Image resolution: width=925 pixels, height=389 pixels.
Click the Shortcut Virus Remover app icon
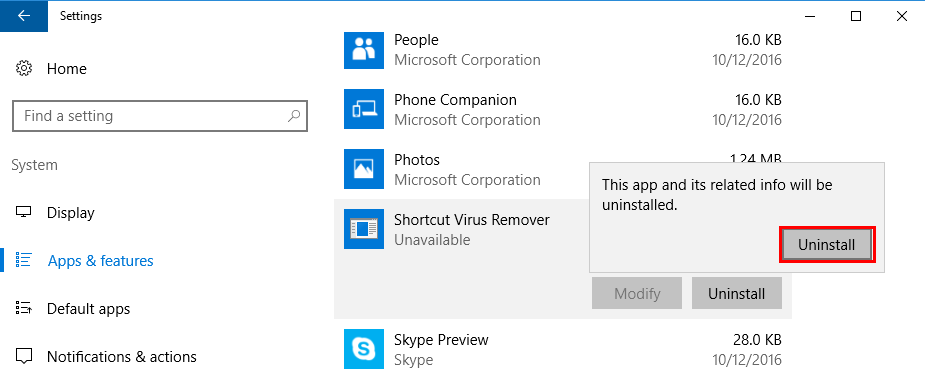(364, 229)
